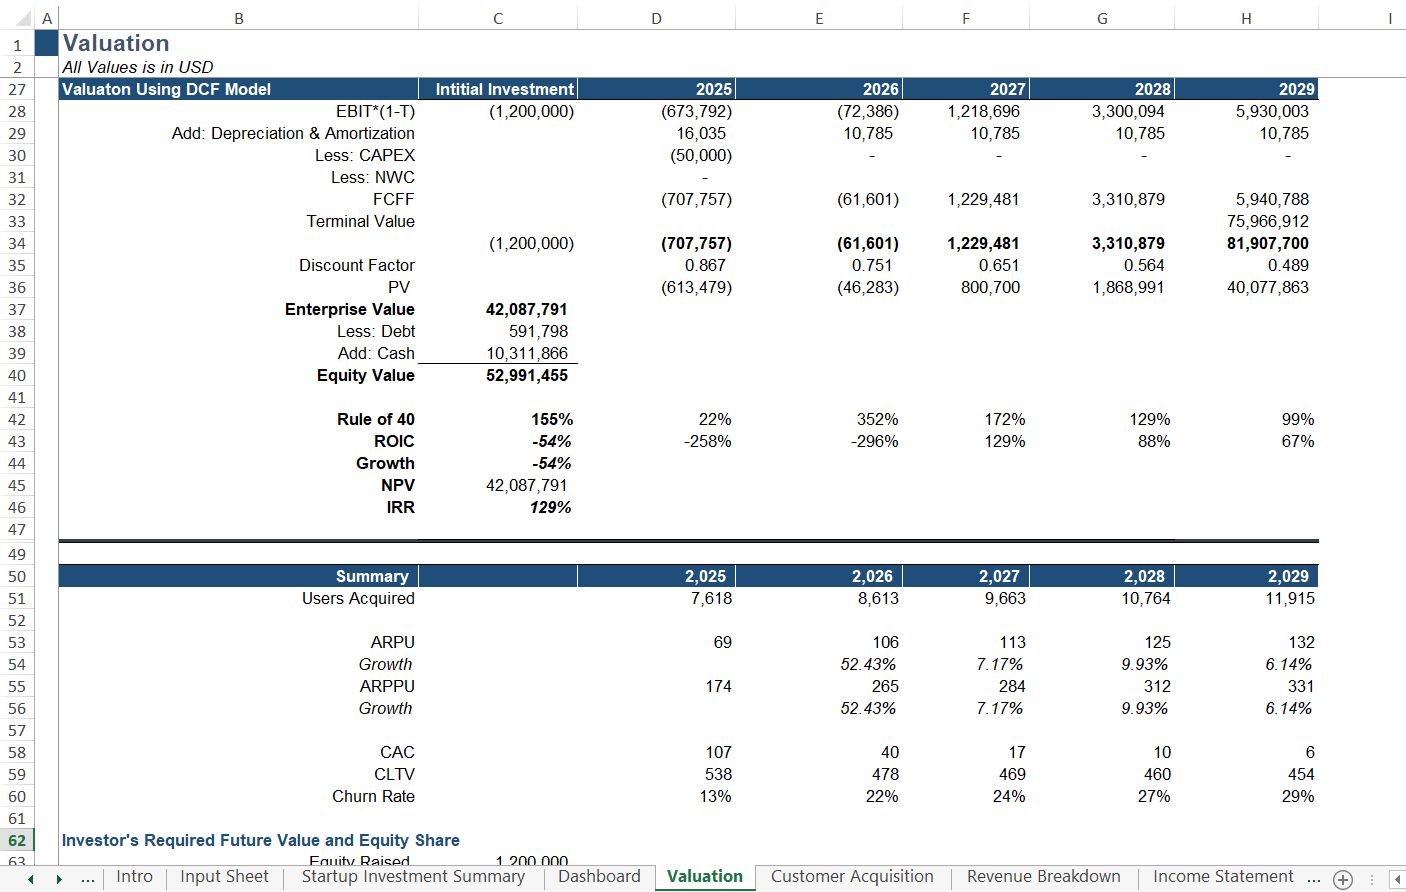The height and width of the screenshot is (892, 1406).
Task: Select the Intro sheet tab
Action: (x=134, y=877)
